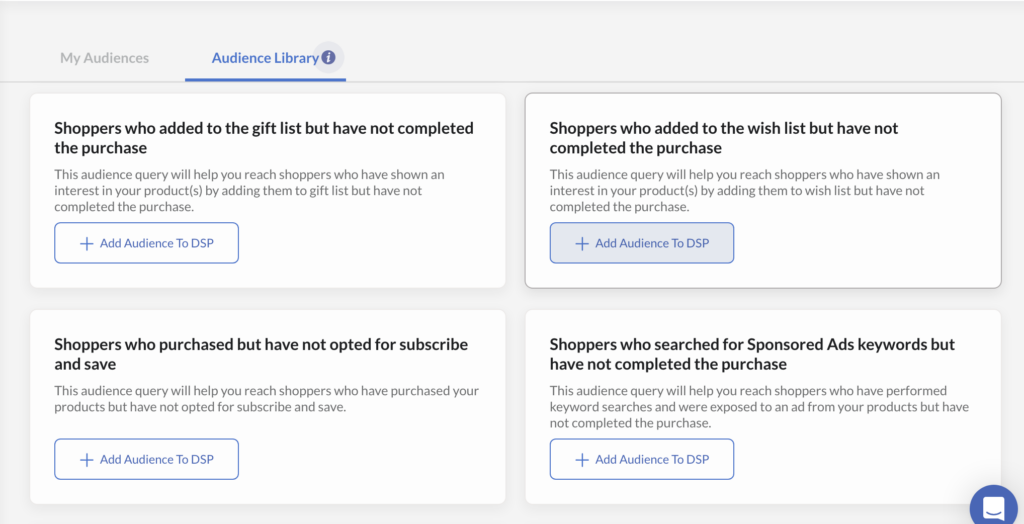Image resolution: width=1024 pixels, height=524 pixels.
Task: Click the info icon beside Audience Library
Action: click(x=328, y=57)
